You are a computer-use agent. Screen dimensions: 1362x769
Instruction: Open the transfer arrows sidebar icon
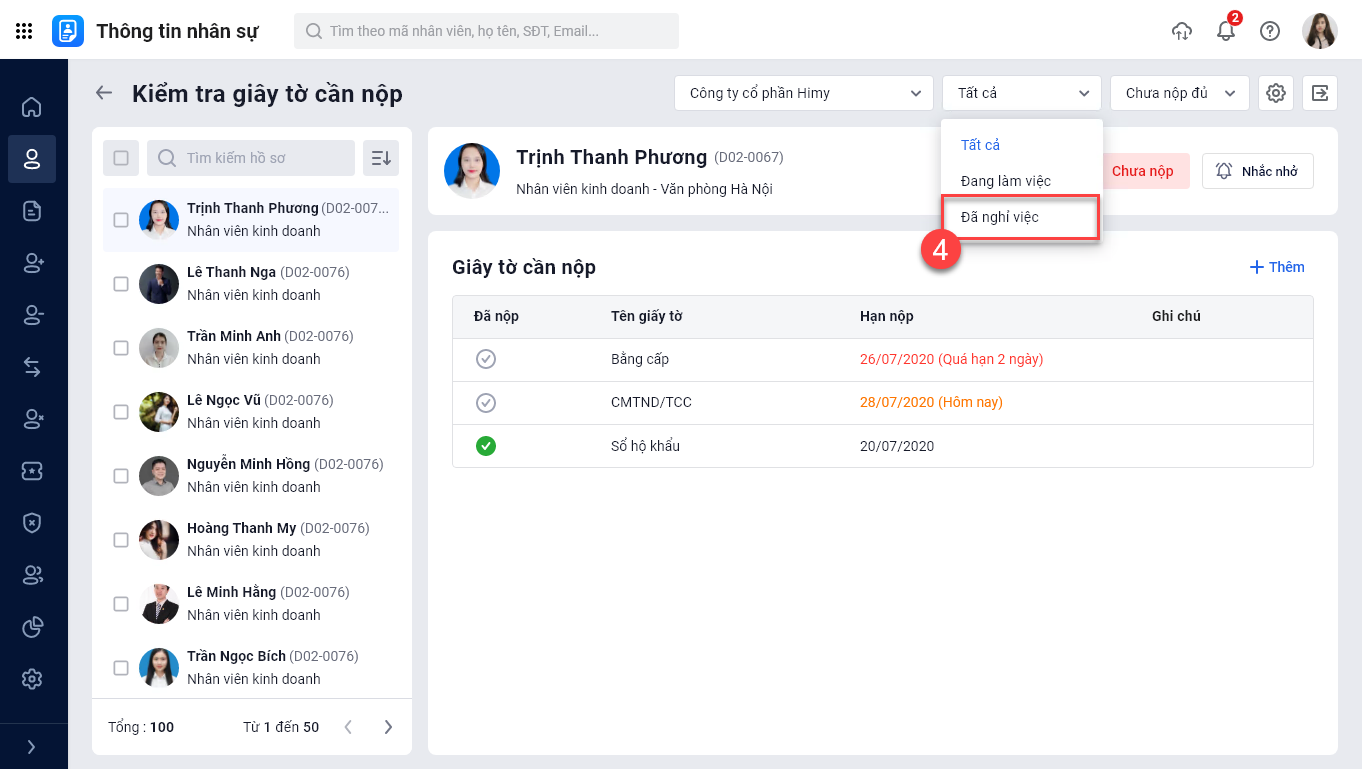[x=32, y=367]
